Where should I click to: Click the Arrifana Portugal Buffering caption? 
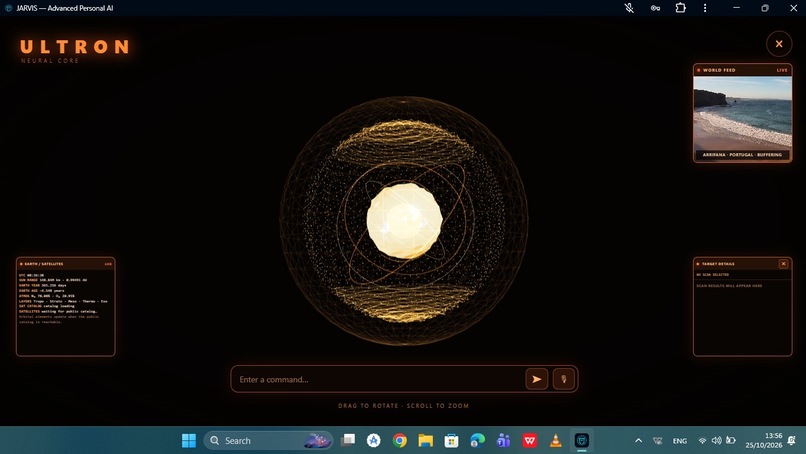point(742,154)
